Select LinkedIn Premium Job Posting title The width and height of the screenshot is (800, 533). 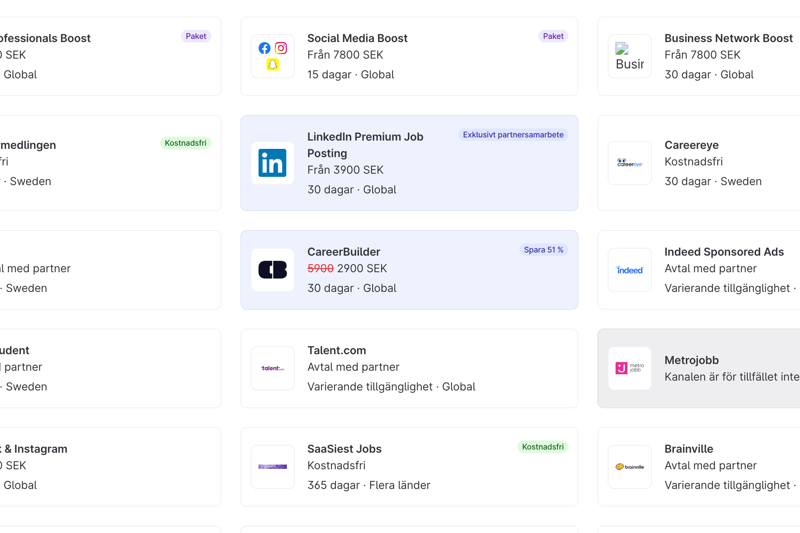coord(365,145)
